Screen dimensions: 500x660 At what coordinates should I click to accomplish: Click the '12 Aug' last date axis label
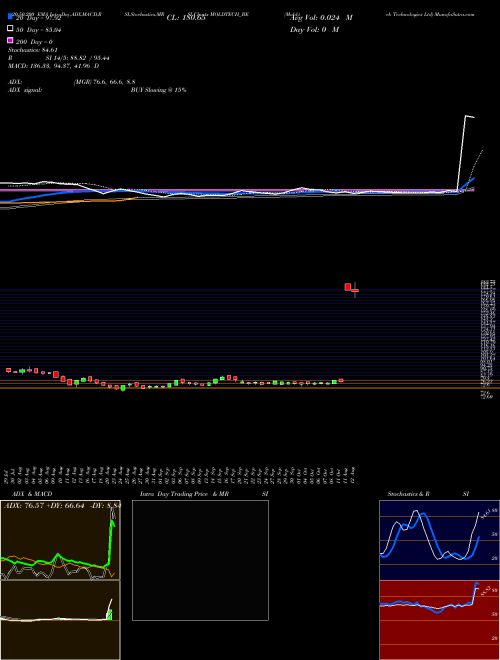click(x=355, y=475)
